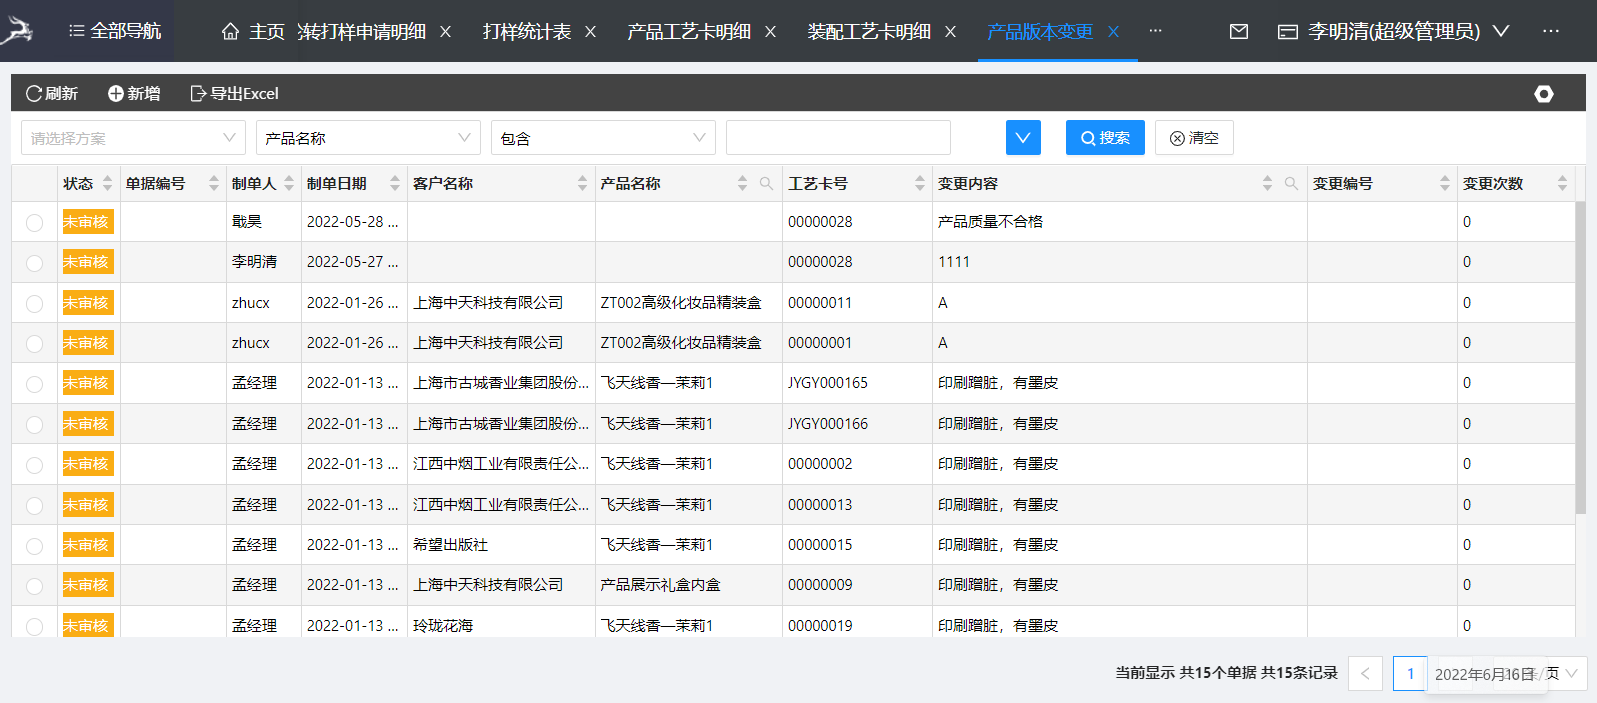The height and width of the screenshot is (703, 1597).
Task: Open the mail envelope icon
Action: coord(1238,32)
